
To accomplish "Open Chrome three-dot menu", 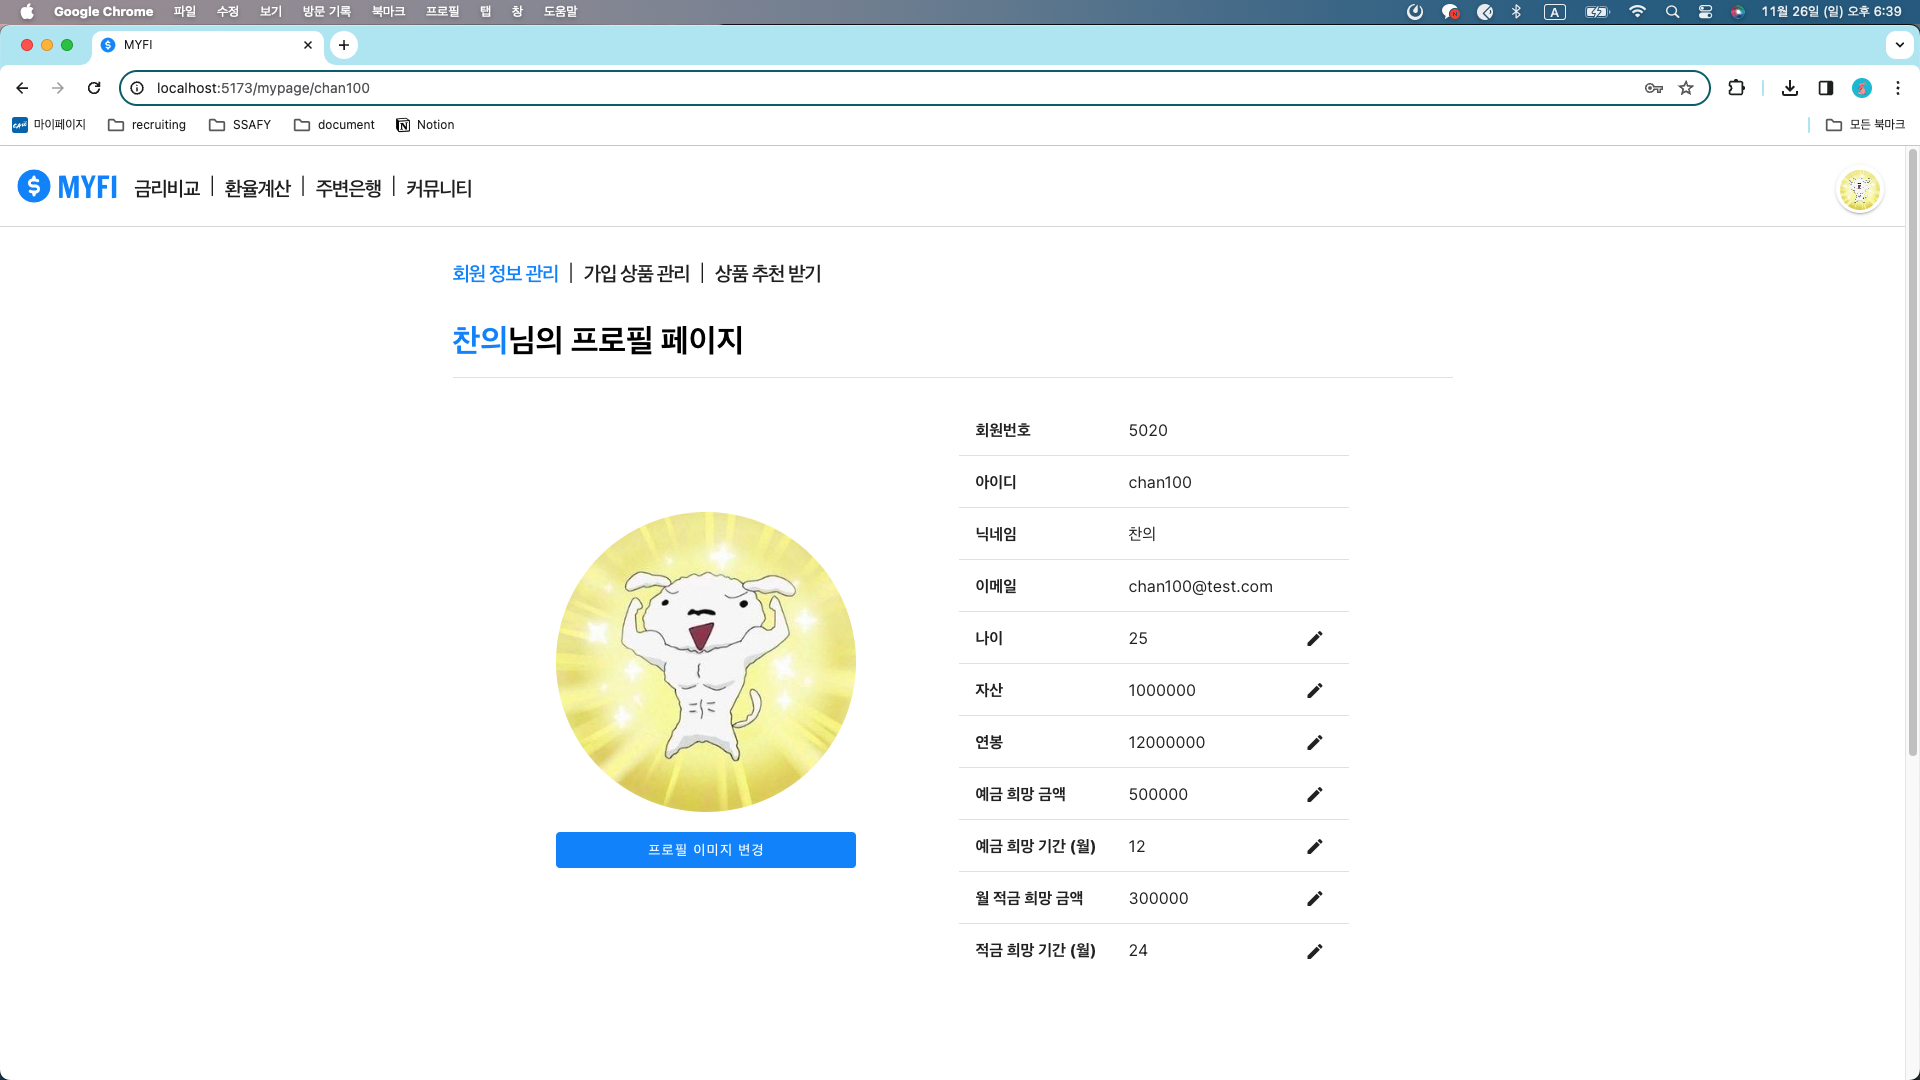I will pyautogui.click(x=1897, y=88).
